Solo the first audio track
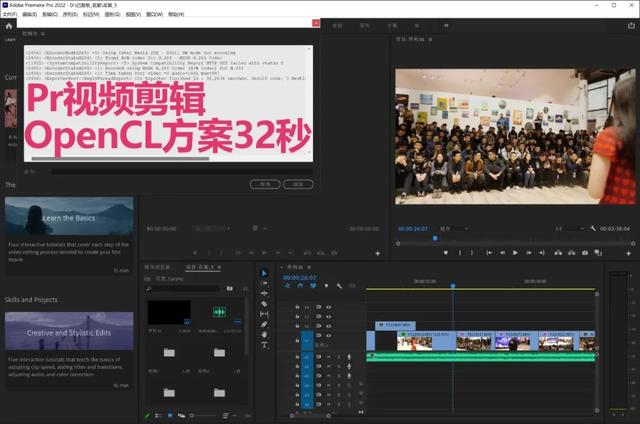Viewport: 640px width, 424px height. (x=338, y=357)
